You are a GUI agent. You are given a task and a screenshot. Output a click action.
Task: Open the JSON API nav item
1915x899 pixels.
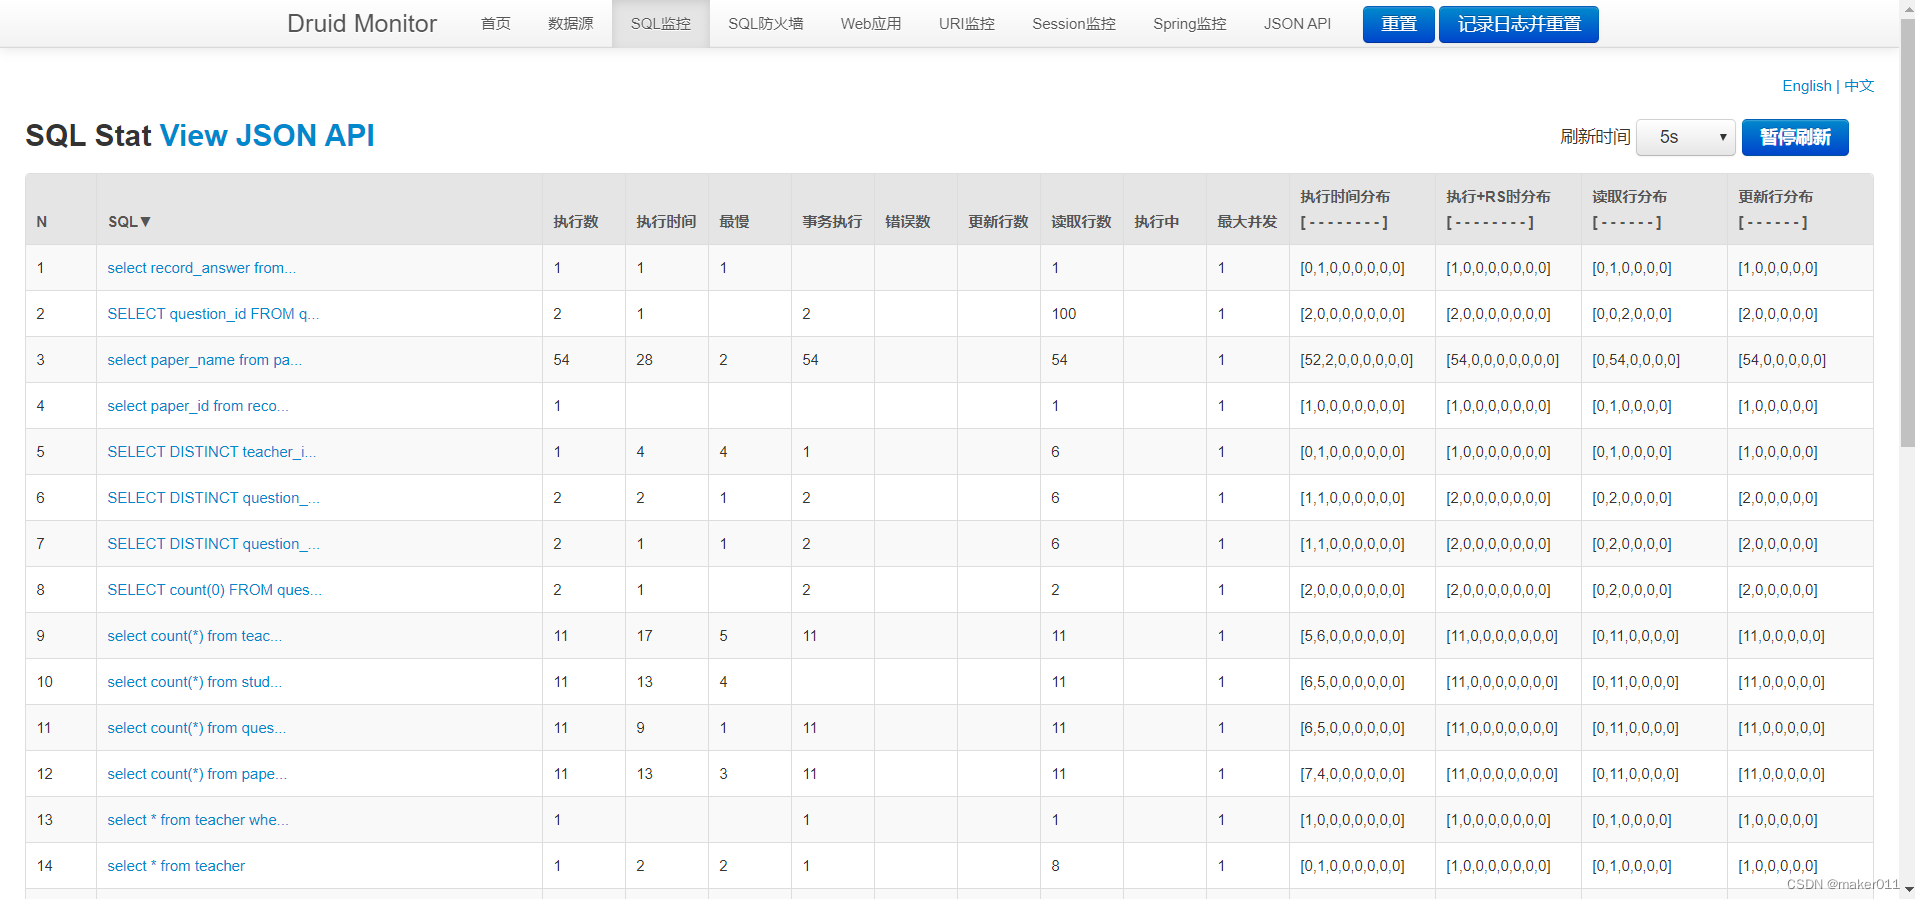(x=1297, y=23)
